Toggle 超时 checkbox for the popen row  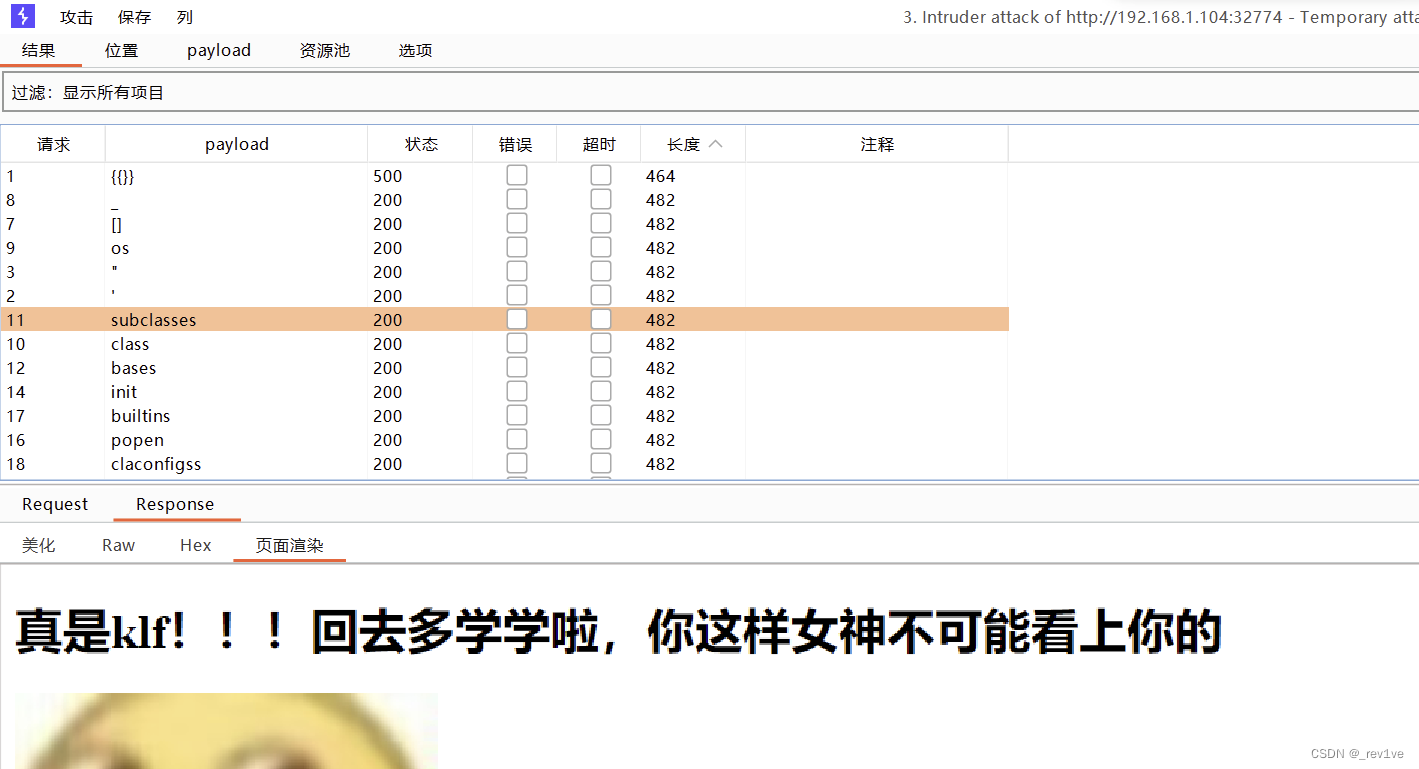coord(601,439)
